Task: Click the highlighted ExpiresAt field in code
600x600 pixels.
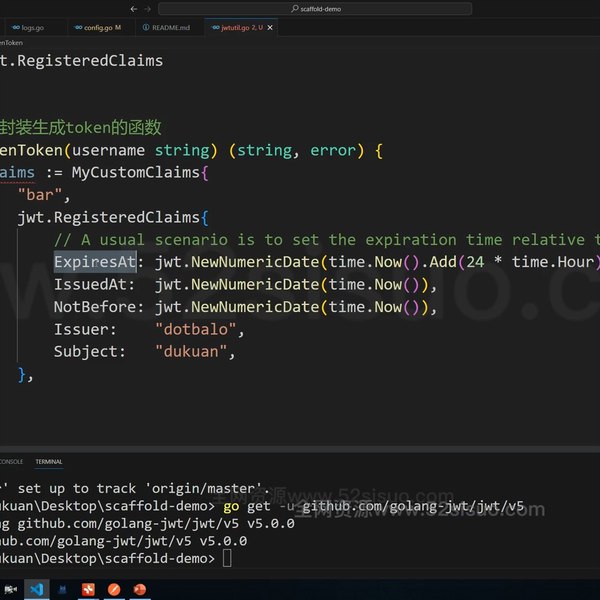Action: (x=94, y=262)
